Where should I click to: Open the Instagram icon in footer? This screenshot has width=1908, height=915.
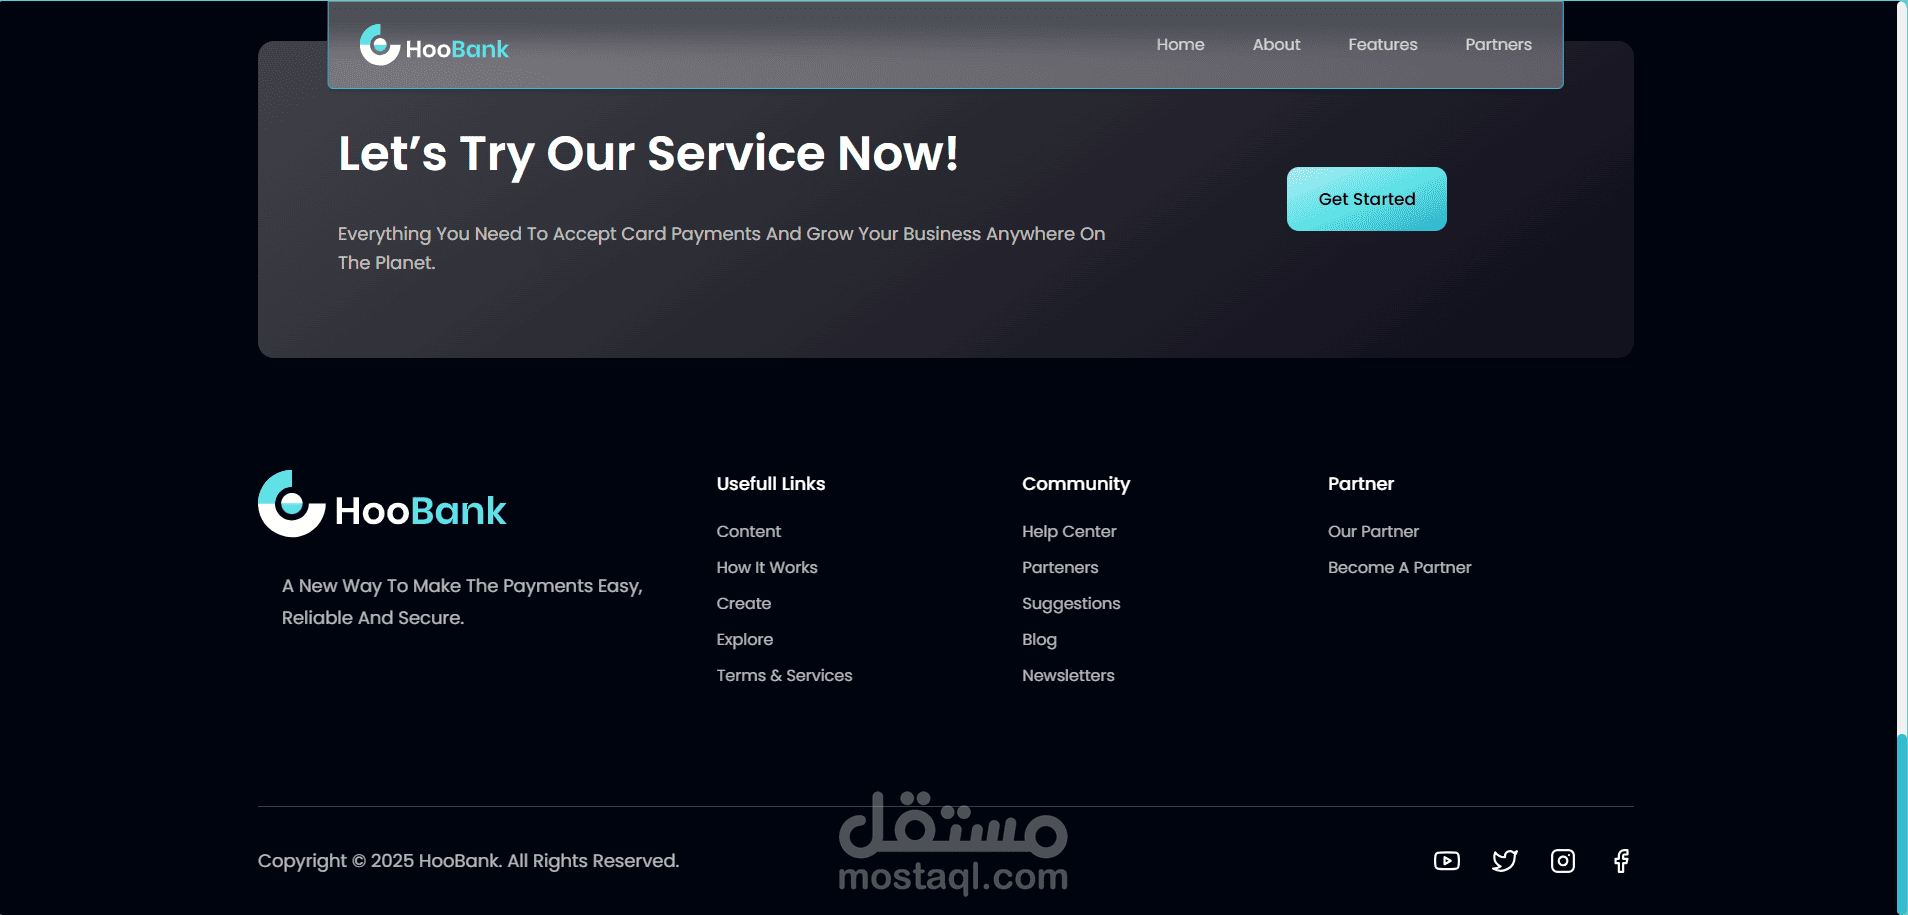coord(1563,861)
